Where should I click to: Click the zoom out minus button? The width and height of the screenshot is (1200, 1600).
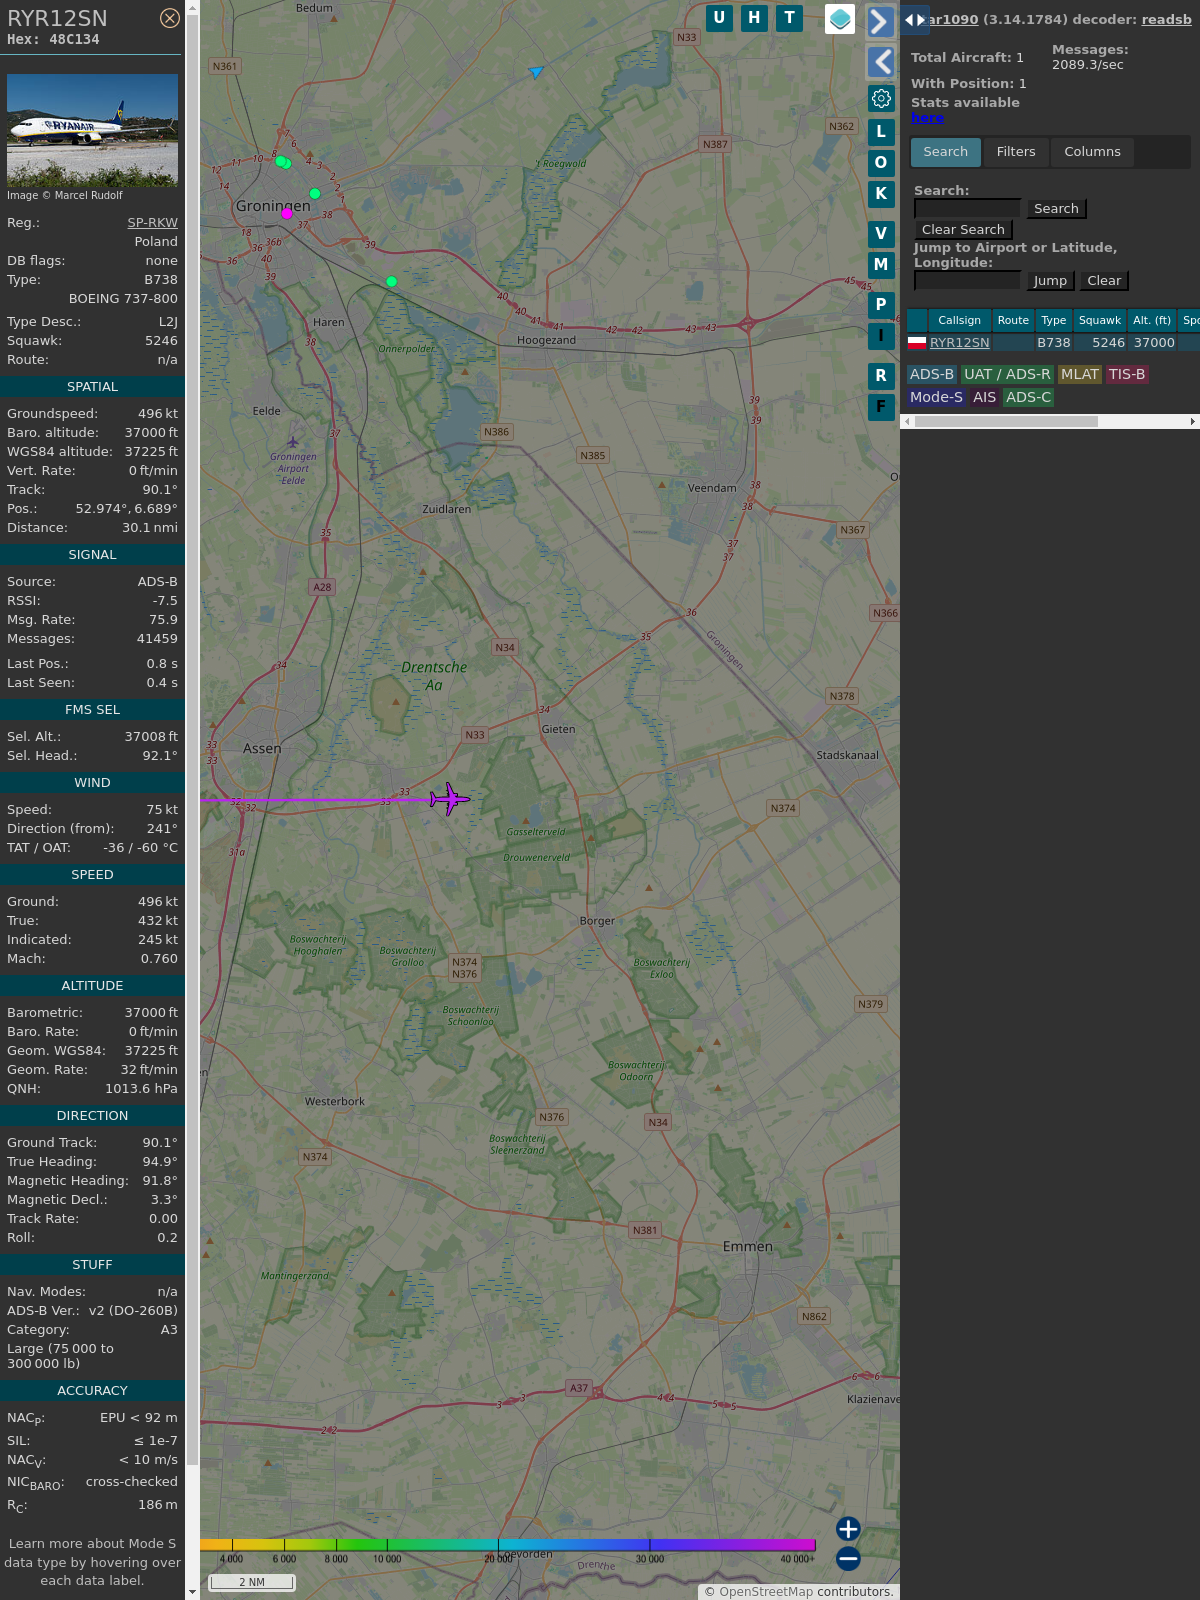click(x=848, y=1558)
